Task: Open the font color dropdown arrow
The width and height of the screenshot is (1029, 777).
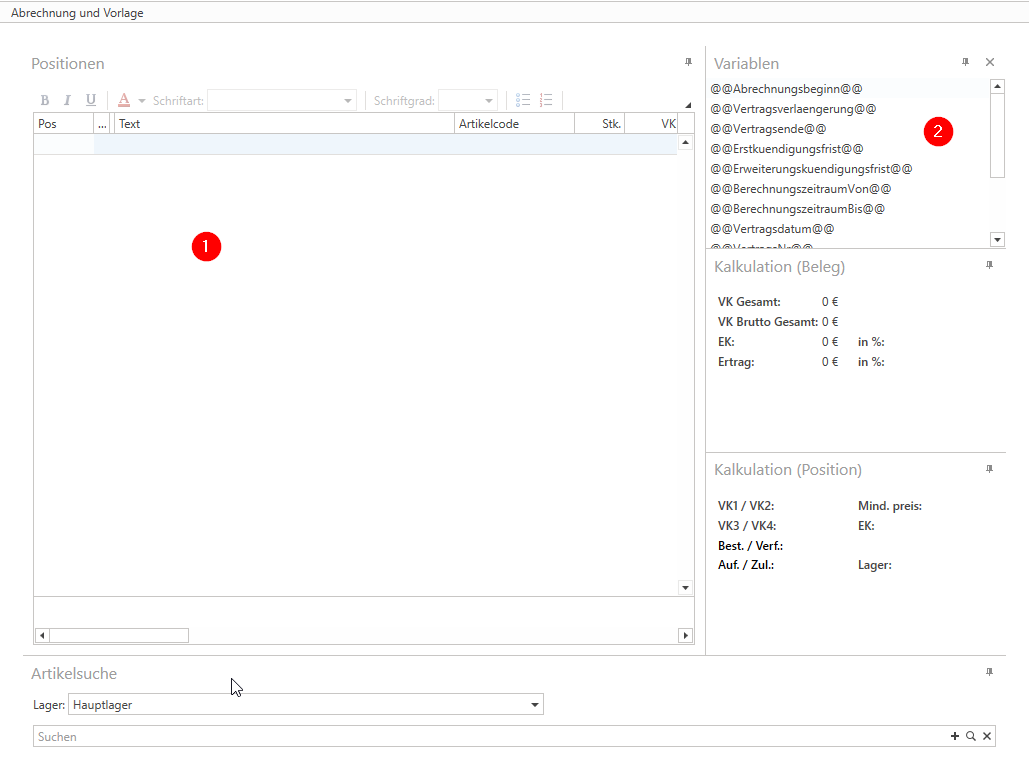Action: click(x=142, y=101)
